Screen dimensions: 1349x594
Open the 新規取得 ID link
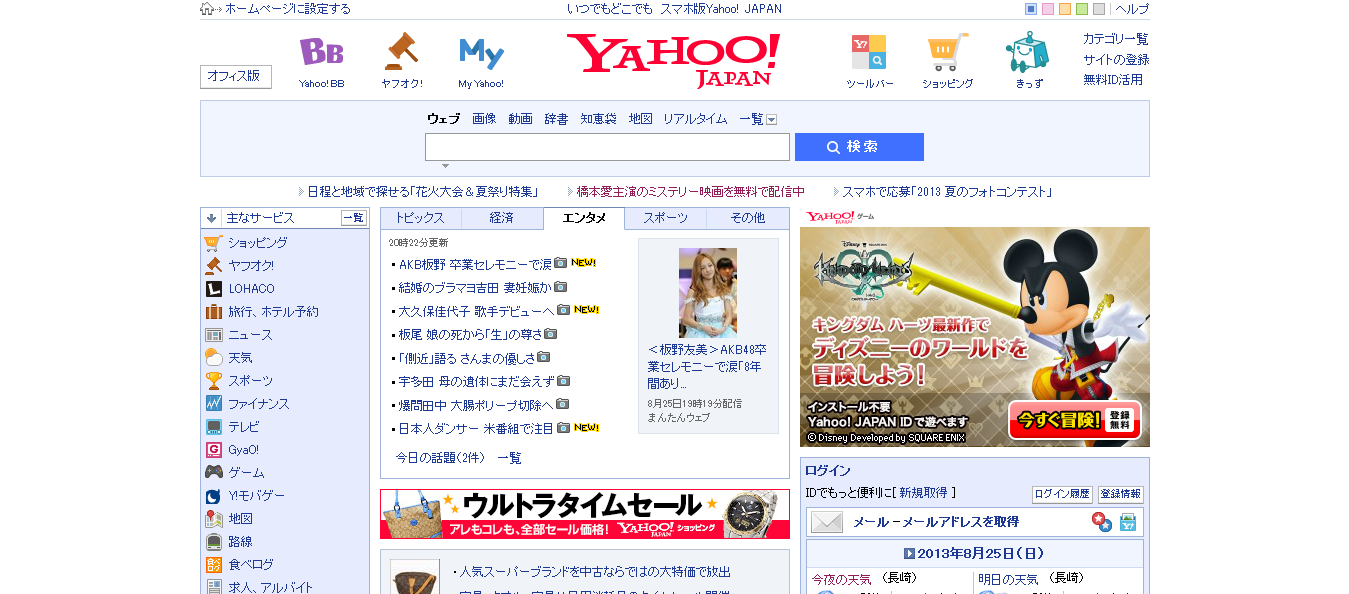pyautogui.click(x=923, y=493)
